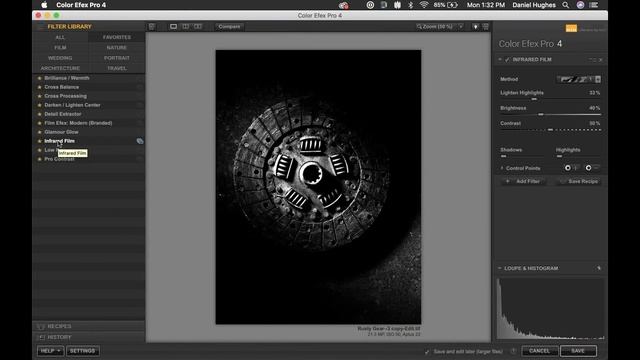Toggle the left panel visibility icon
Image resolution: width=640 pixels, height=360 pixels.
(x=152, y=27)
